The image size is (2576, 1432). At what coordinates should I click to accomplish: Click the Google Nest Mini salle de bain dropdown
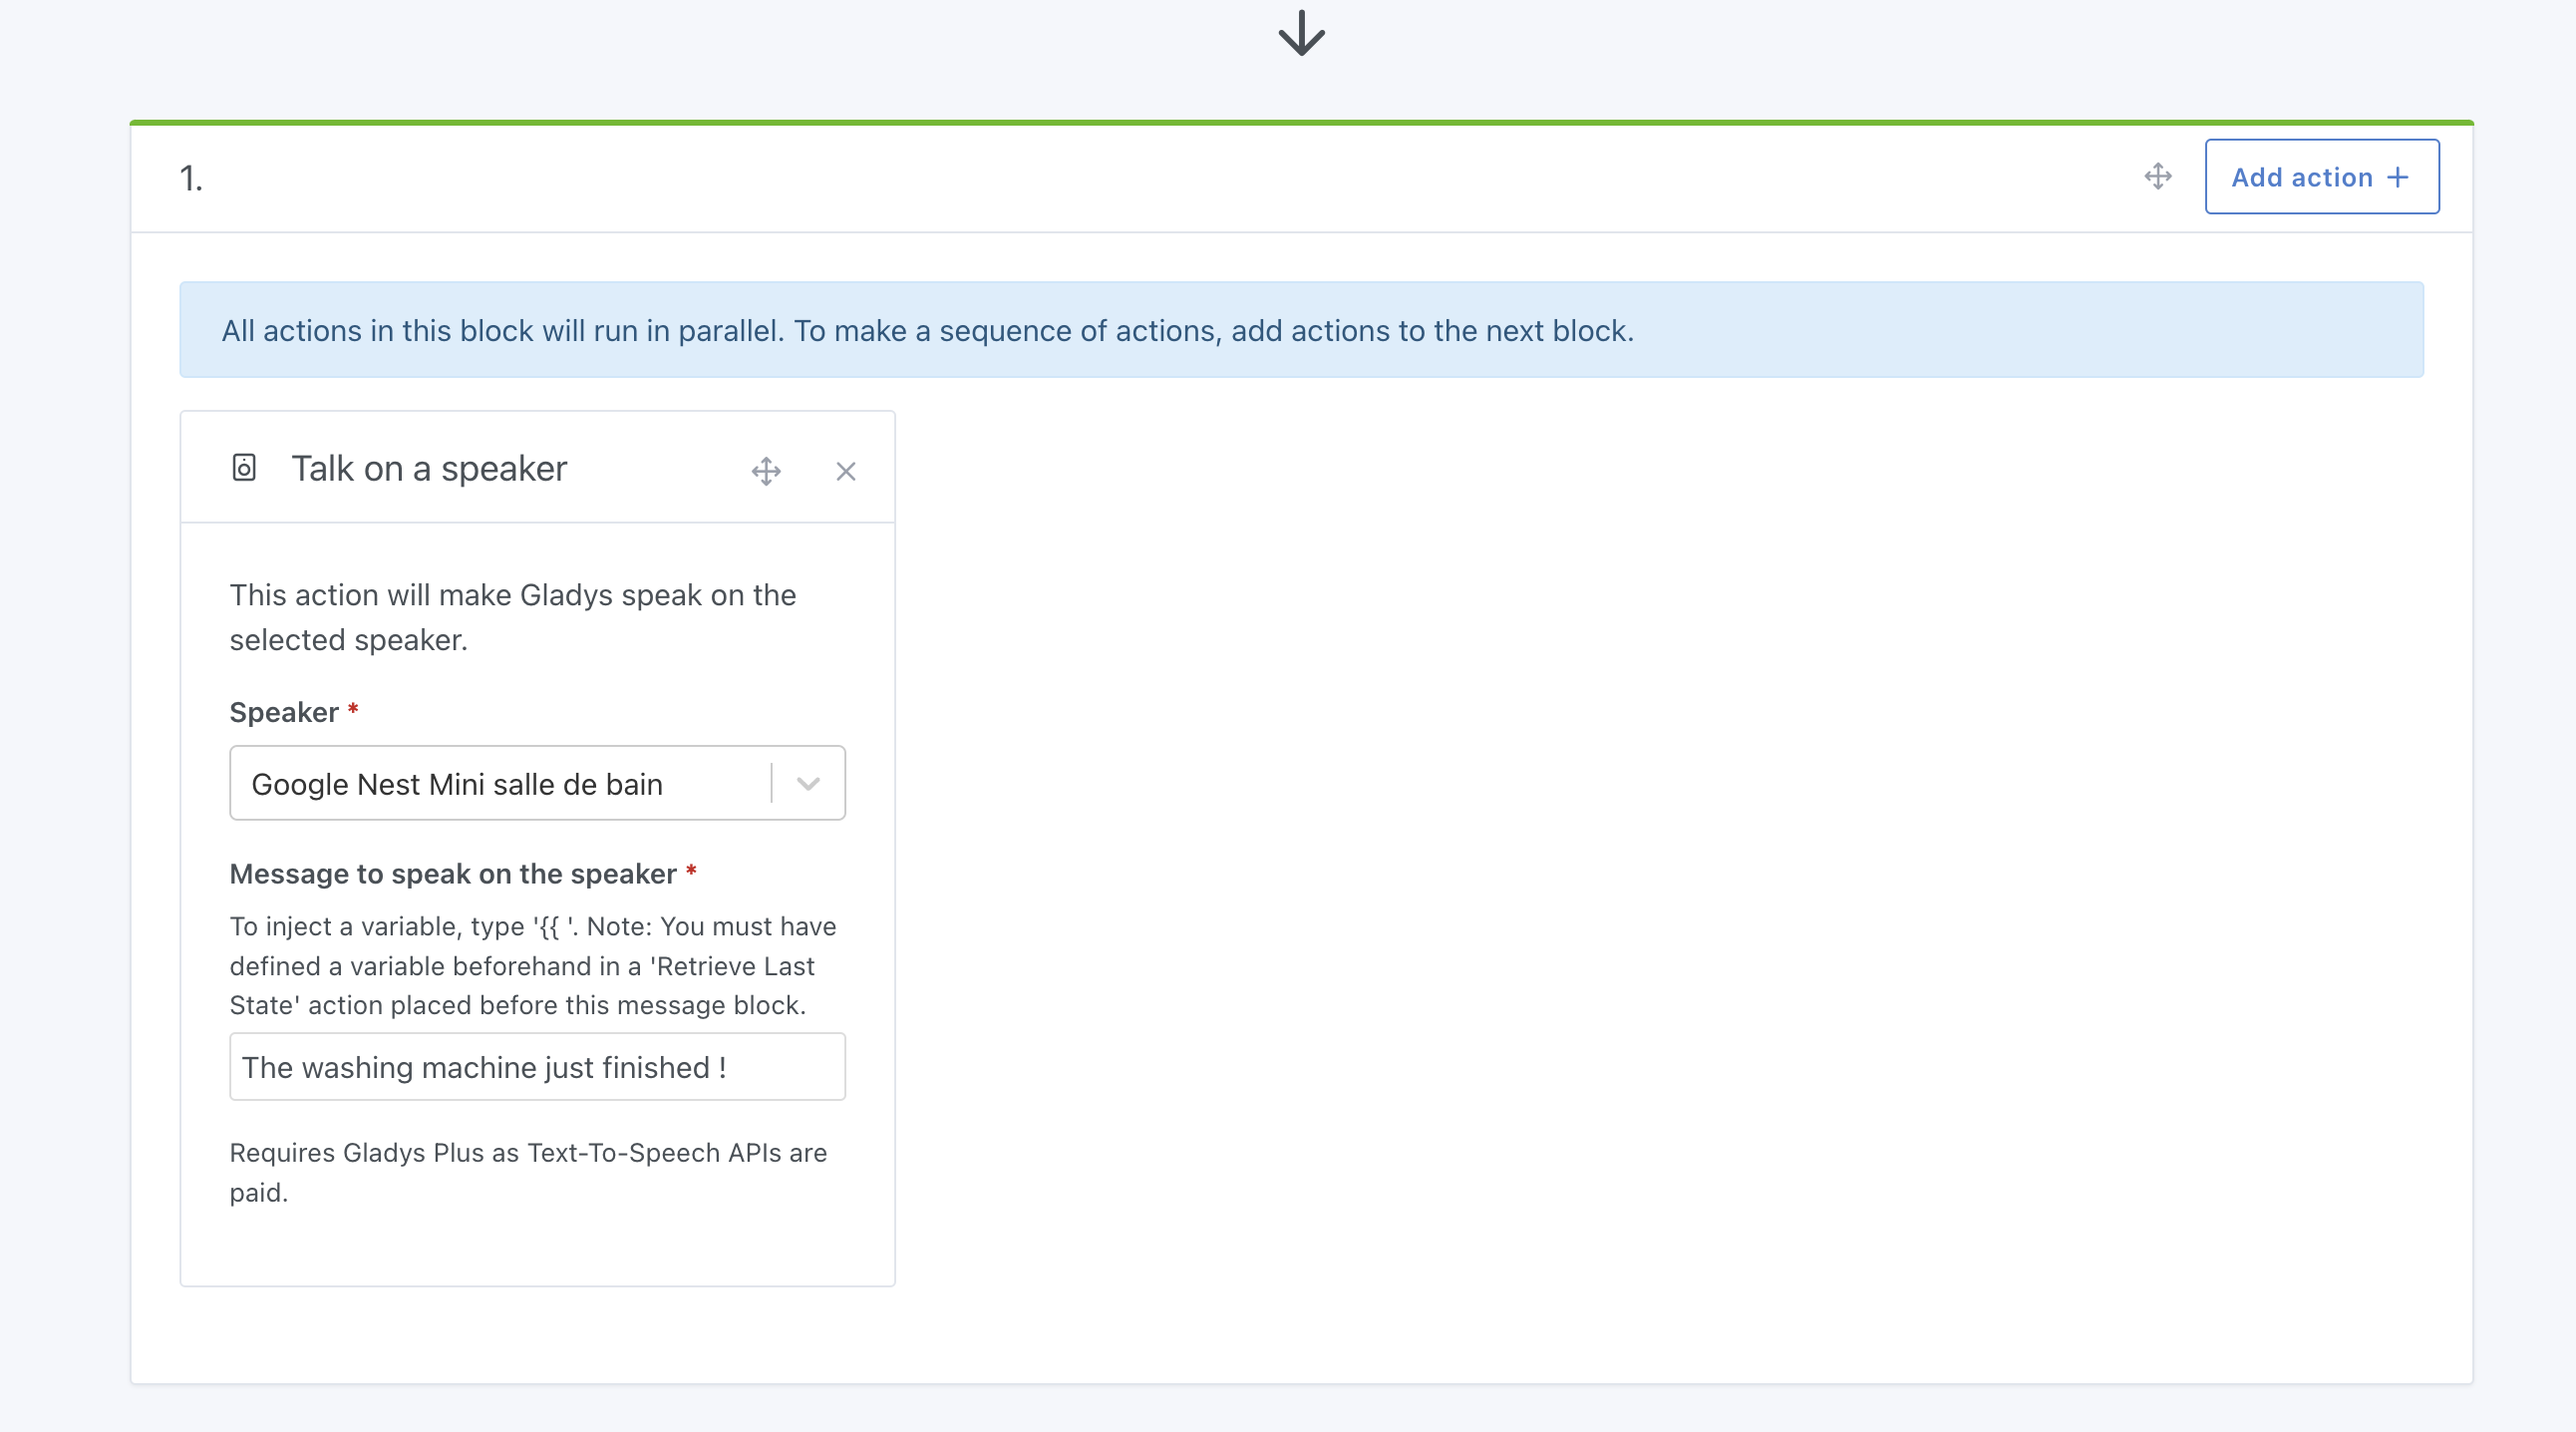[535, 785]
